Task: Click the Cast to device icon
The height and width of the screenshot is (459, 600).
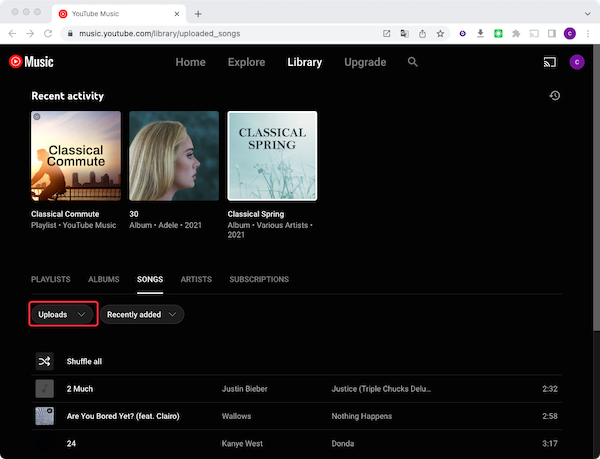Action: pos(549,62)
